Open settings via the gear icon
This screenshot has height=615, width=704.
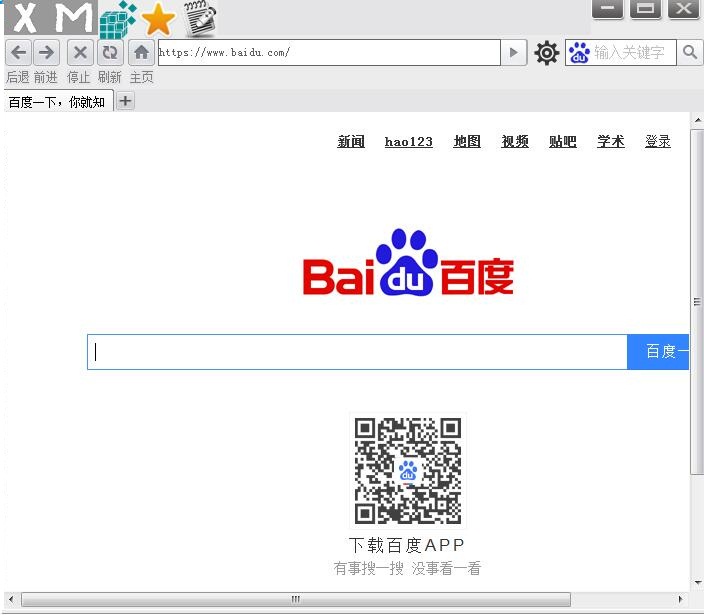[x=546, y=53]
